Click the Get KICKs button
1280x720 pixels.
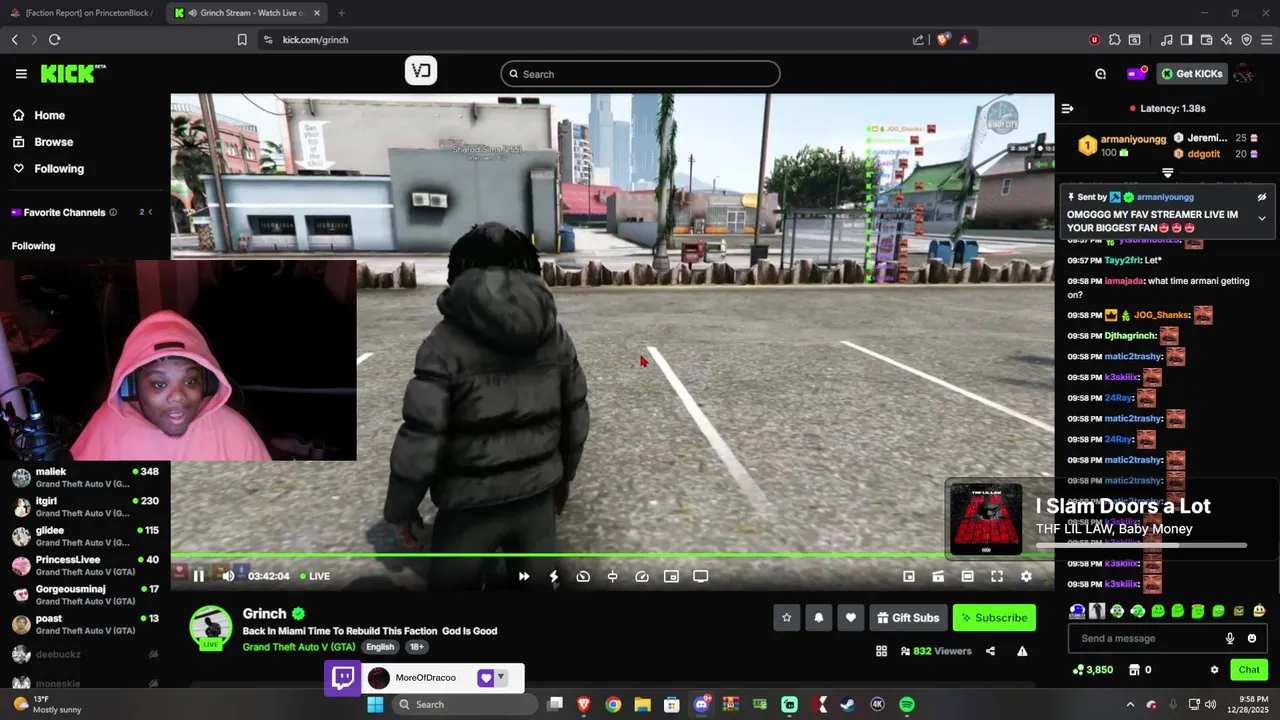[x=1192, y=74]
